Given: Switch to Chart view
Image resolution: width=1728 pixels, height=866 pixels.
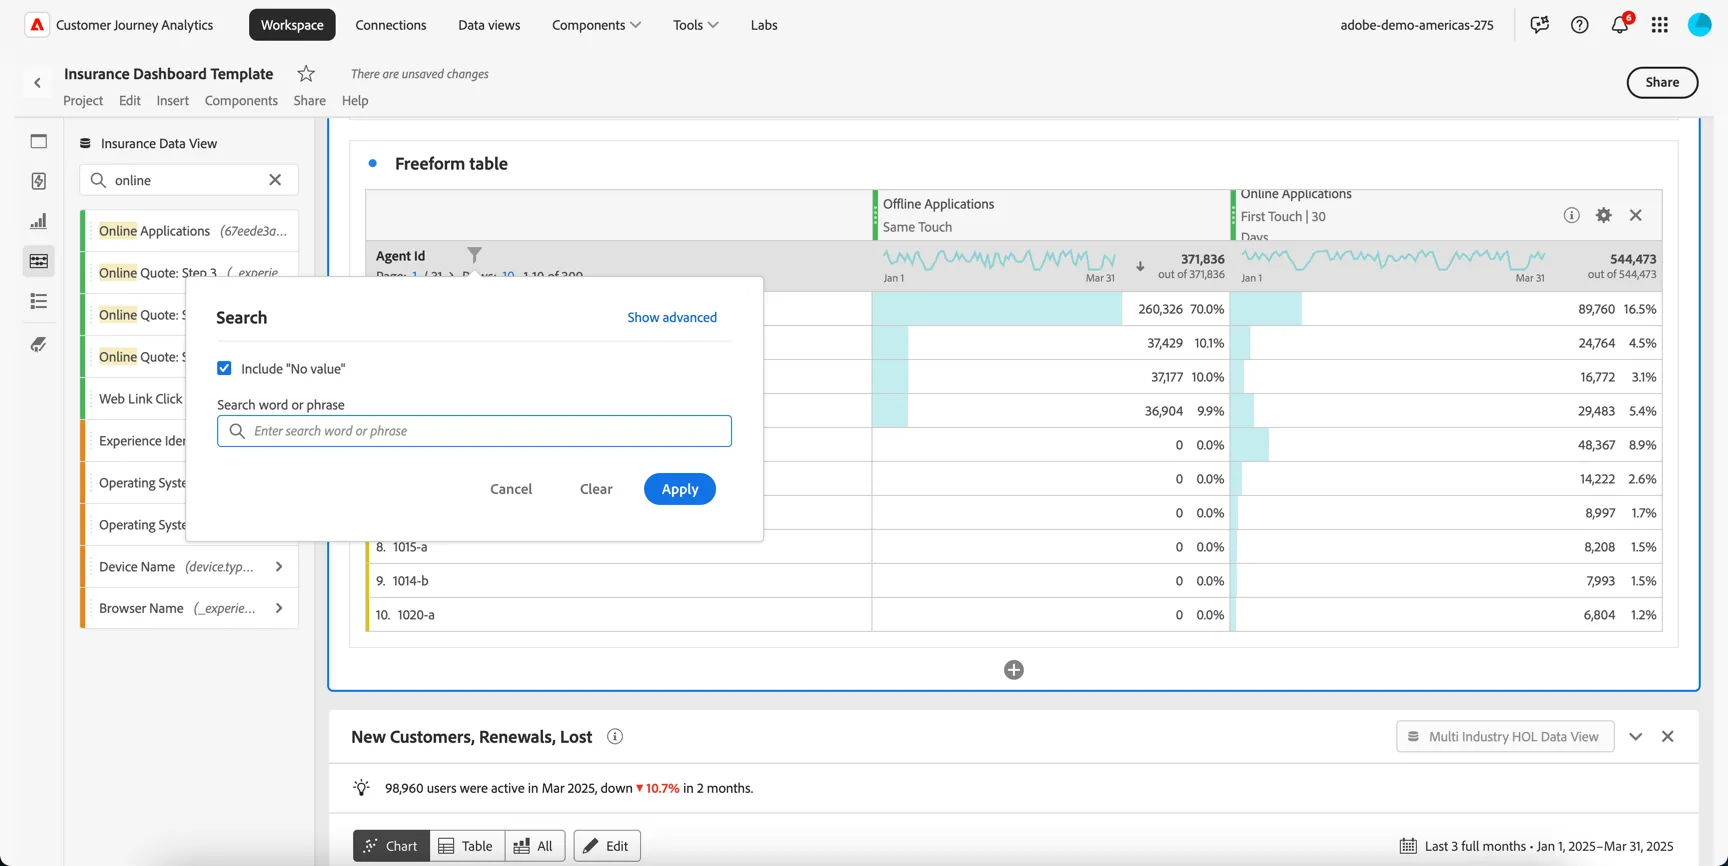Looking at the screenshot, I should [391, 846].
